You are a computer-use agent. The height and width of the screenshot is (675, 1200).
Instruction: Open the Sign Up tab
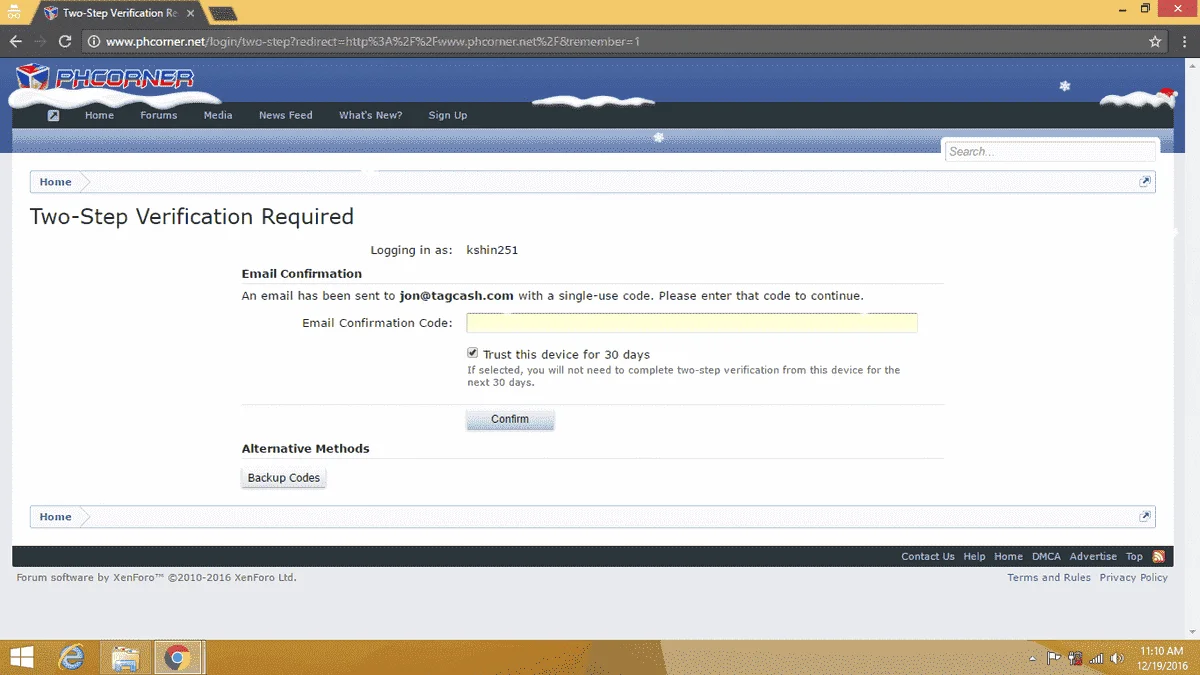click(x=448, y=115)
